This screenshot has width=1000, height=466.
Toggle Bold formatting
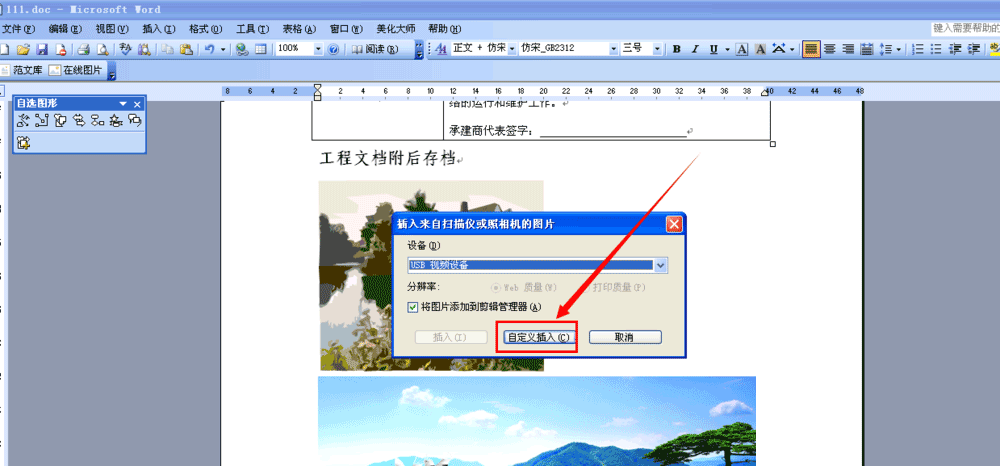coord(677,49)
